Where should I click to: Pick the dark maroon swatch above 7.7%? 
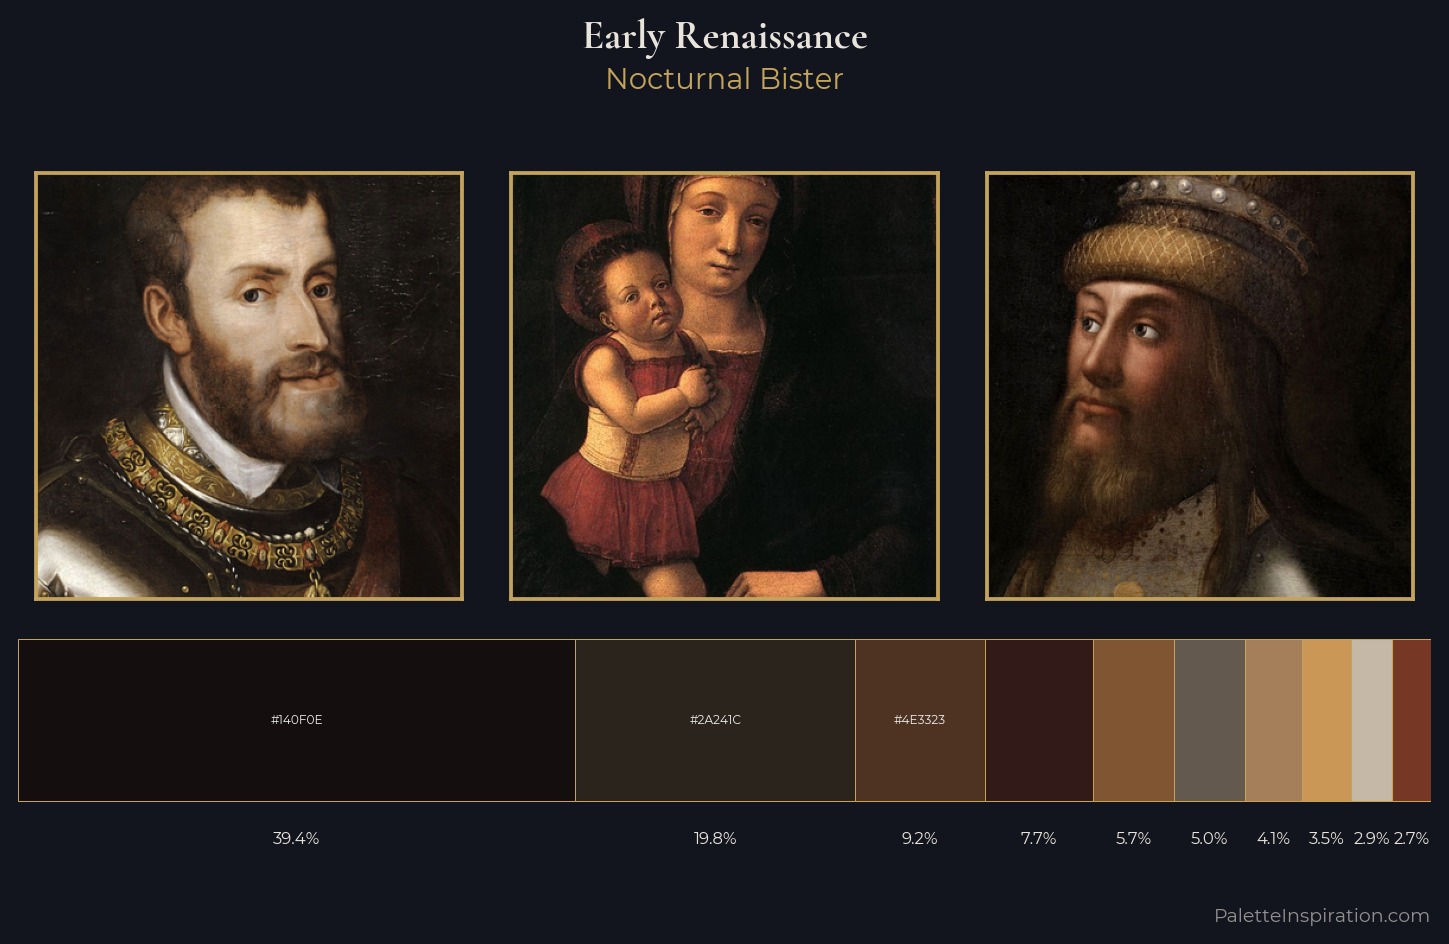pos(1039,720)
